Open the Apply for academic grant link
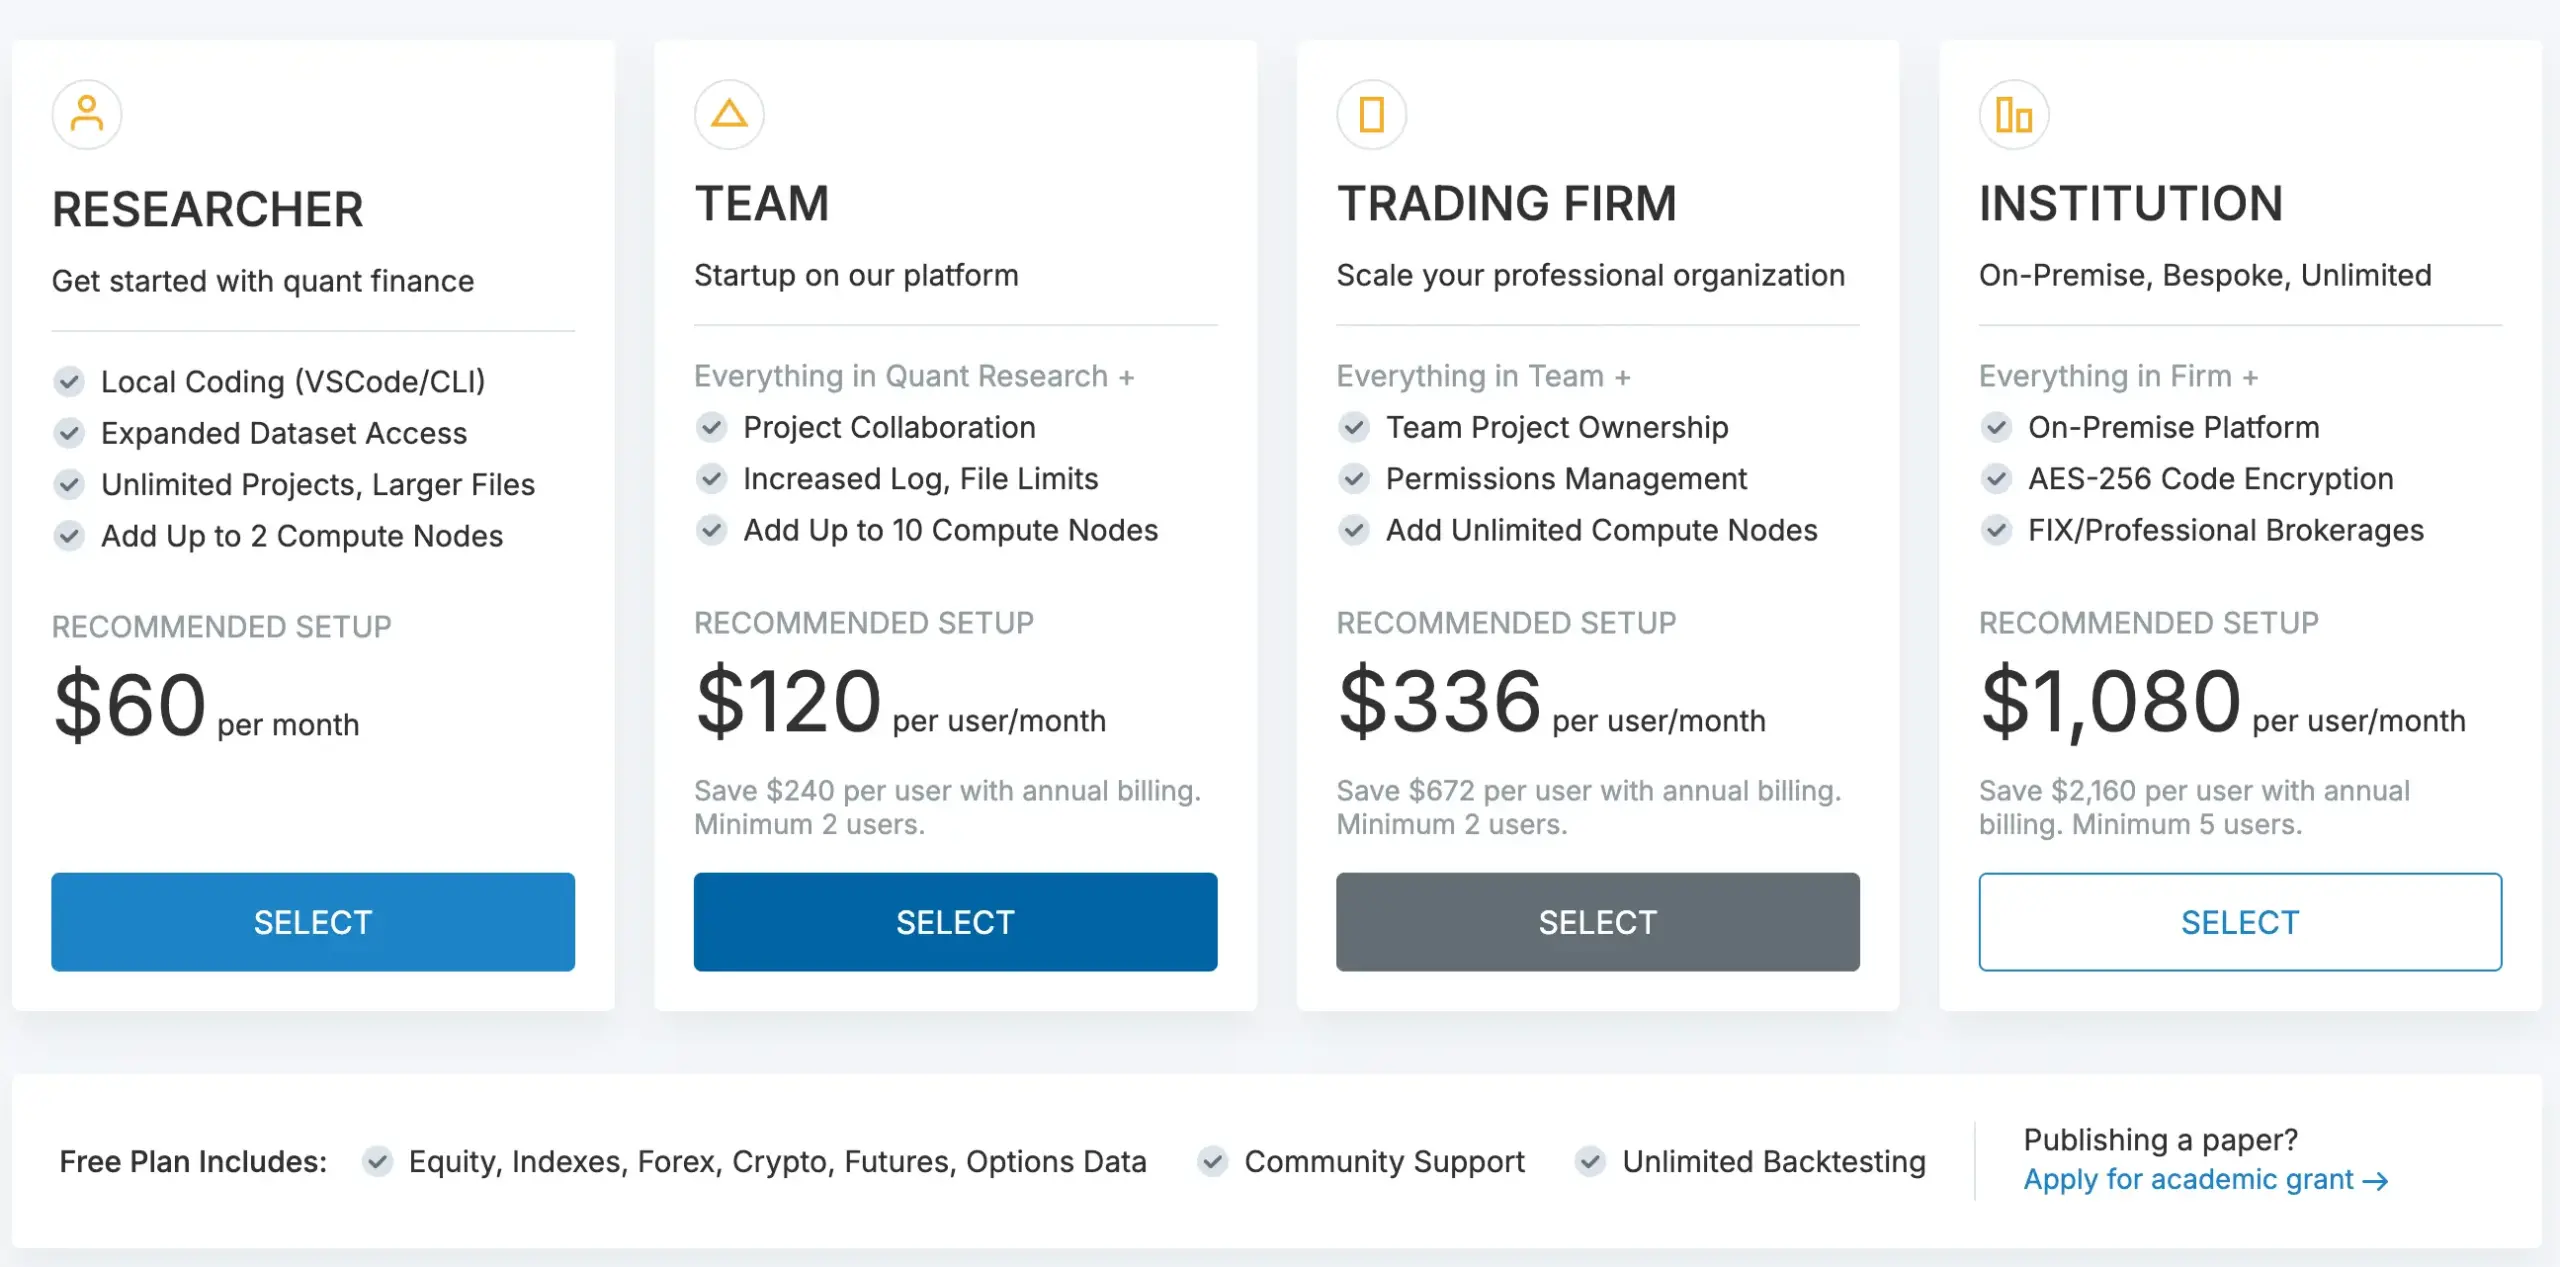The image size is (2560, 1267). (x=2188, y=1180)
